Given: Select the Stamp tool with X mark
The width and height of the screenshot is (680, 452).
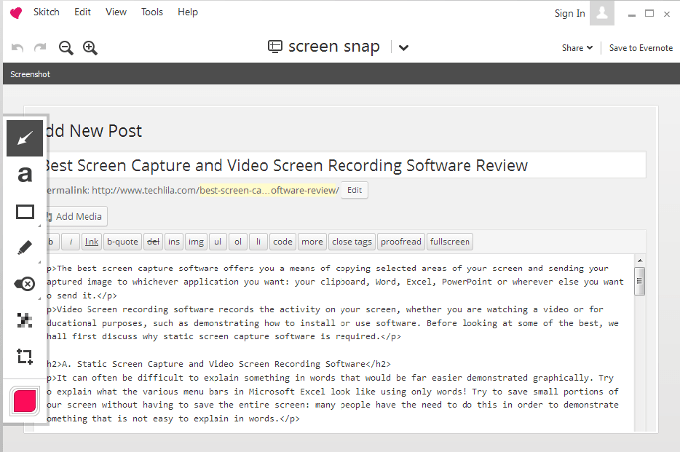Looking at the screenshot, I should 25,284.
